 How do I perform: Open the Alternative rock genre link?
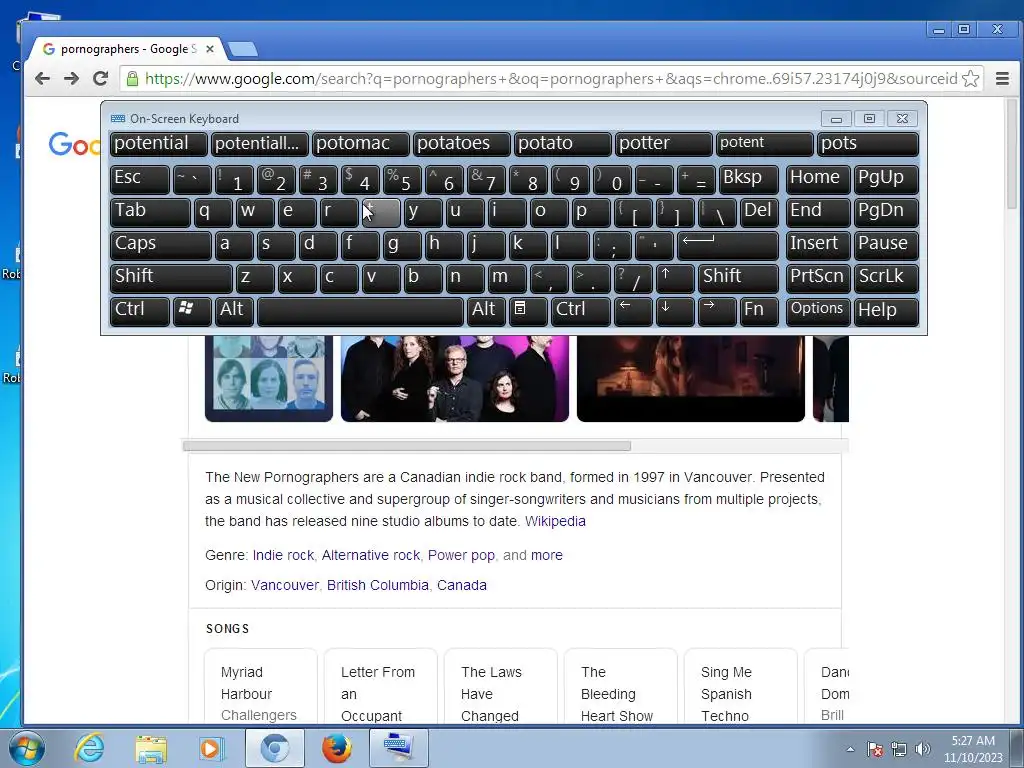pyautogui.click(x=370, y=555)
